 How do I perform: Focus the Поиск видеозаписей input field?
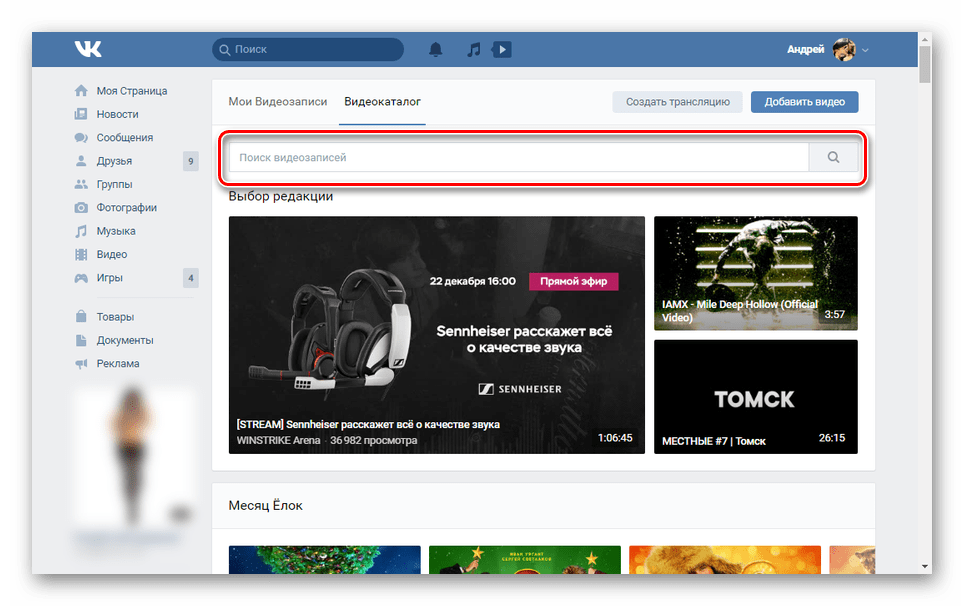(519, 157)
